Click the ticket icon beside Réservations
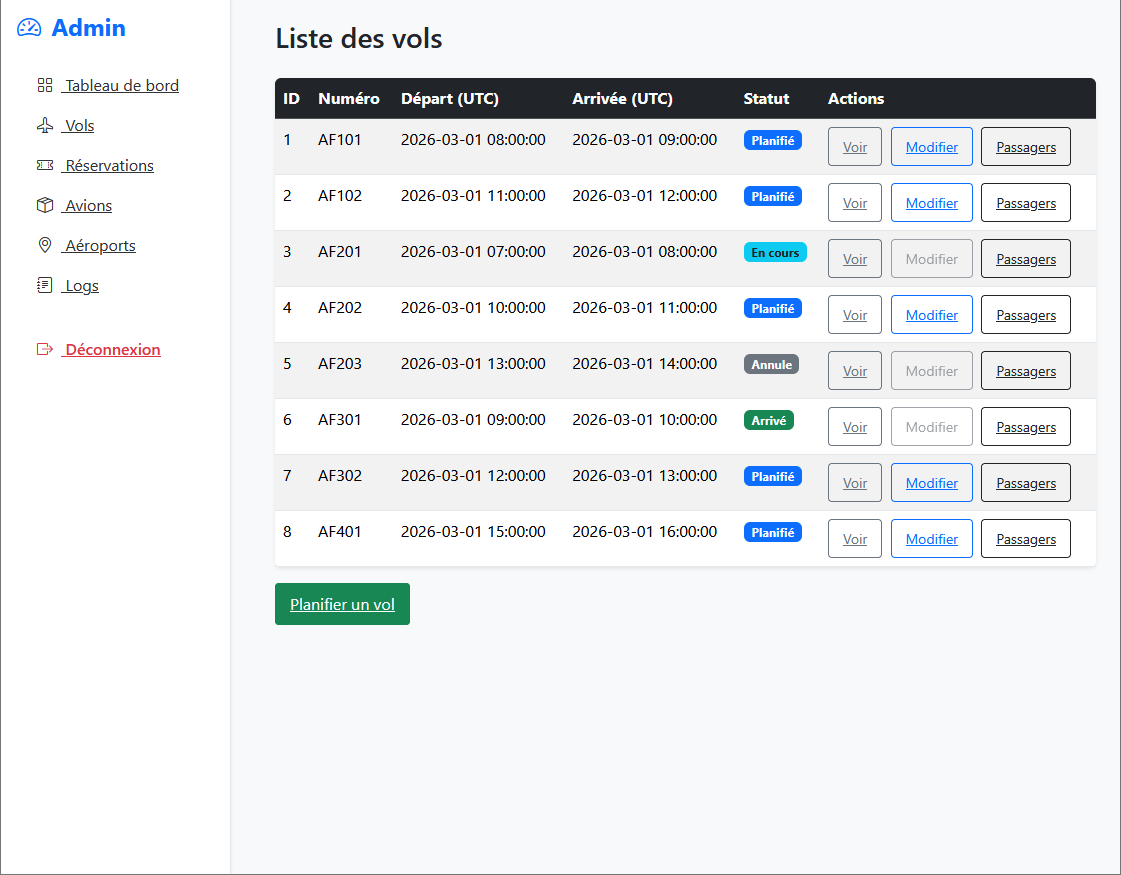 coord(44,165)
